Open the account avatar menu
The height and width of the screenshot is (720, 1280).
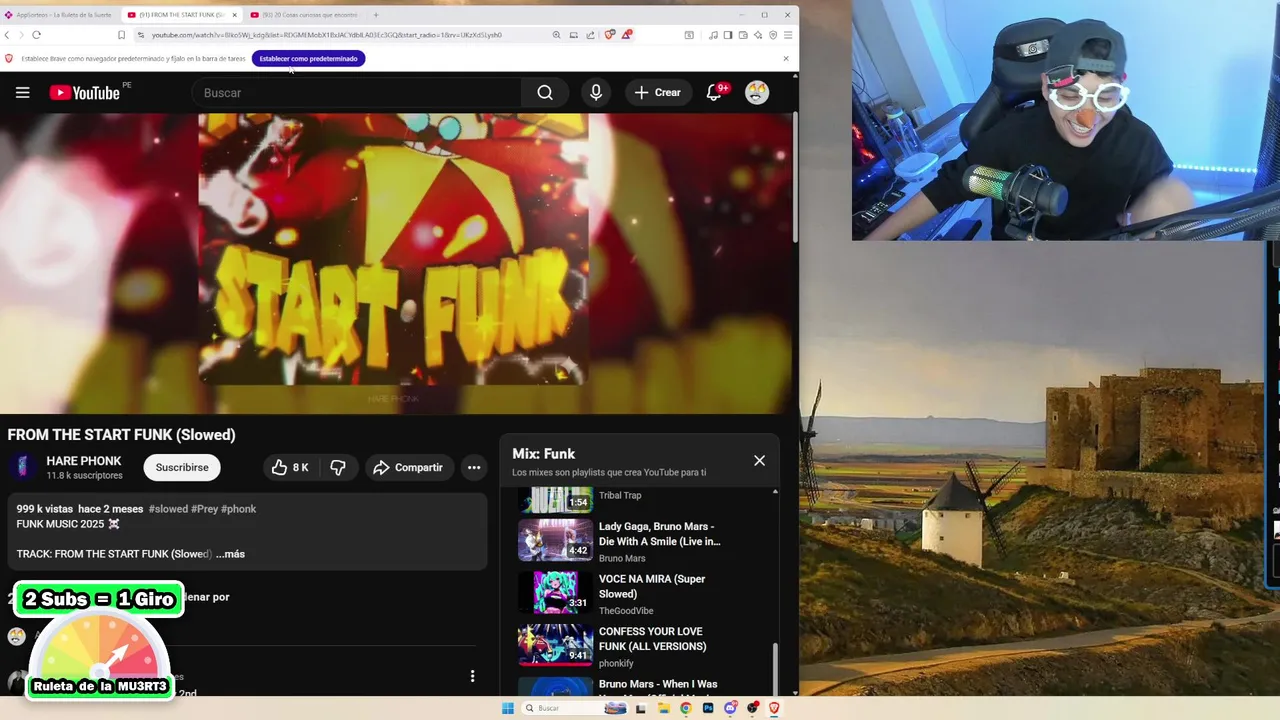click(x=757, y=93)
